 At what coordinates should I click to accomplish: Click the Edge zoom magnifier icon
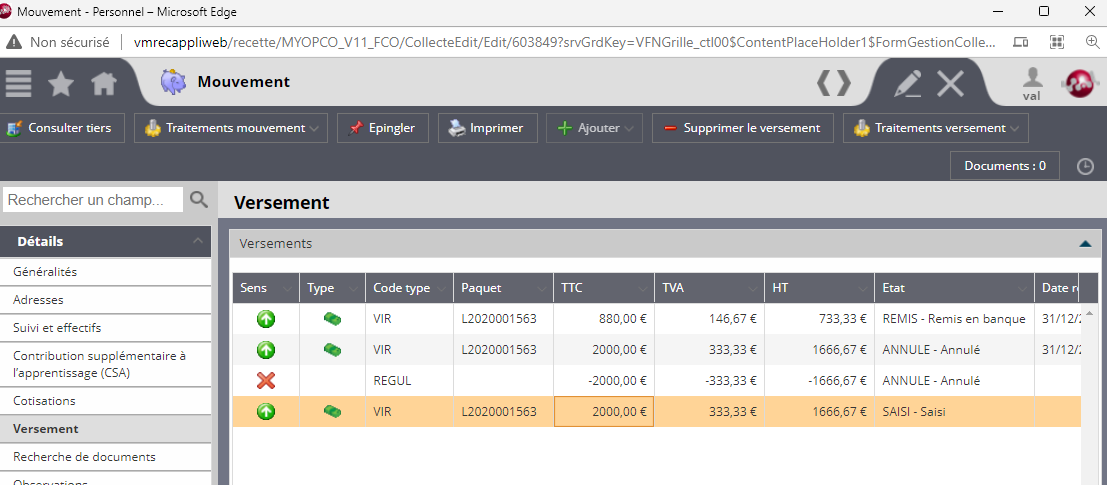[x=1092, y=42]
